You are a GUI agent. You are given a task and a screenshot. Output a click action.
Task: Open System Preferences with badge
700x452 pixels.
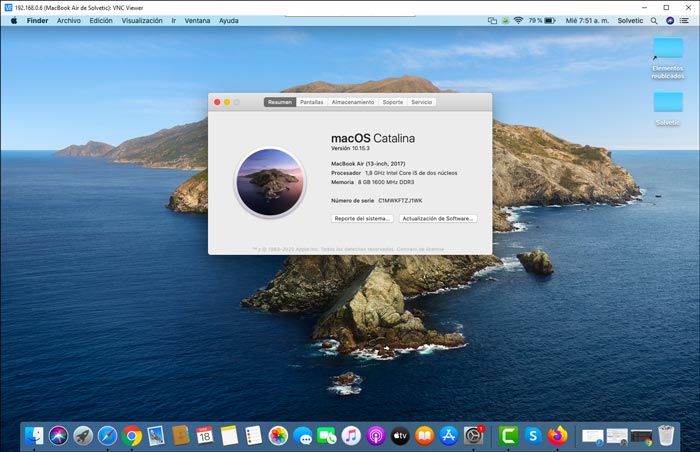(x=473, y=435)
